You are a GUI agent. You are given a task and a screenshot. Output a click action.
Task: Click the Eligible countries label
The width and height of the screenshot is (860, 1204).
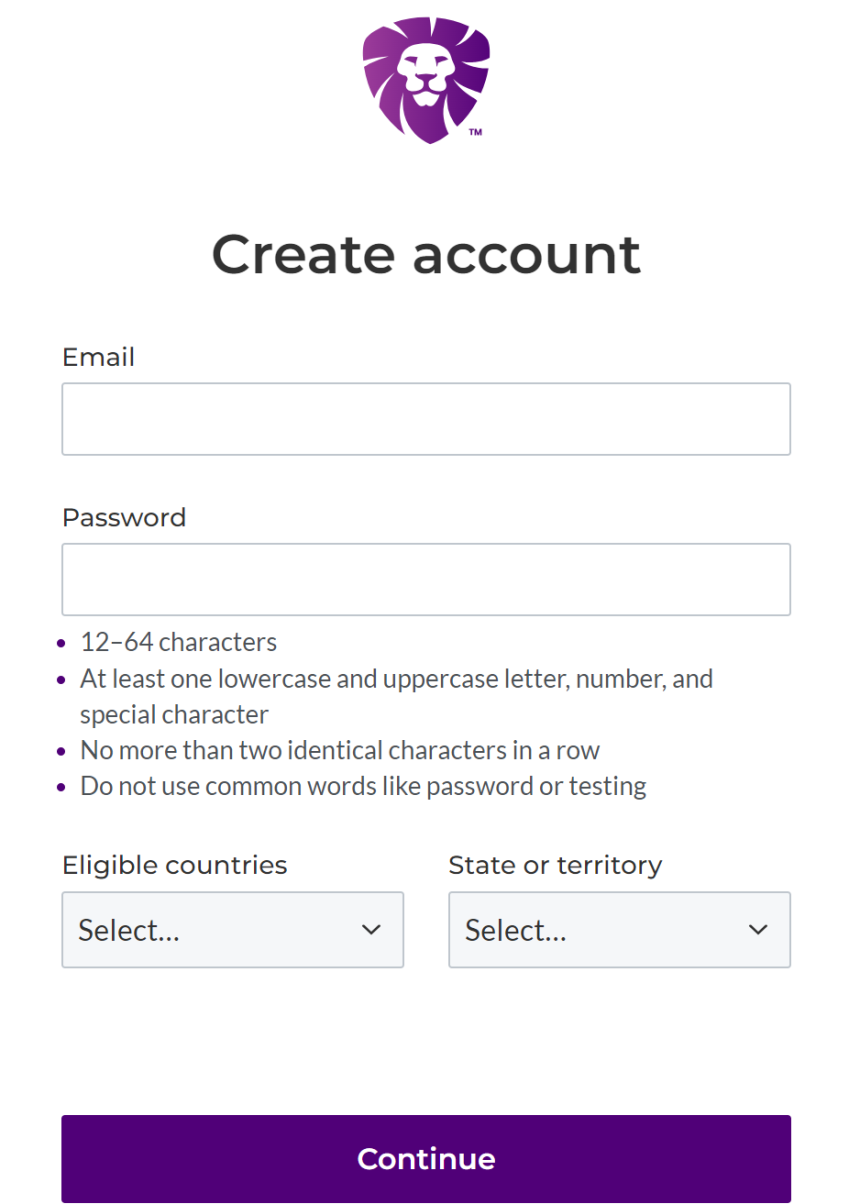tap(174, 865)
